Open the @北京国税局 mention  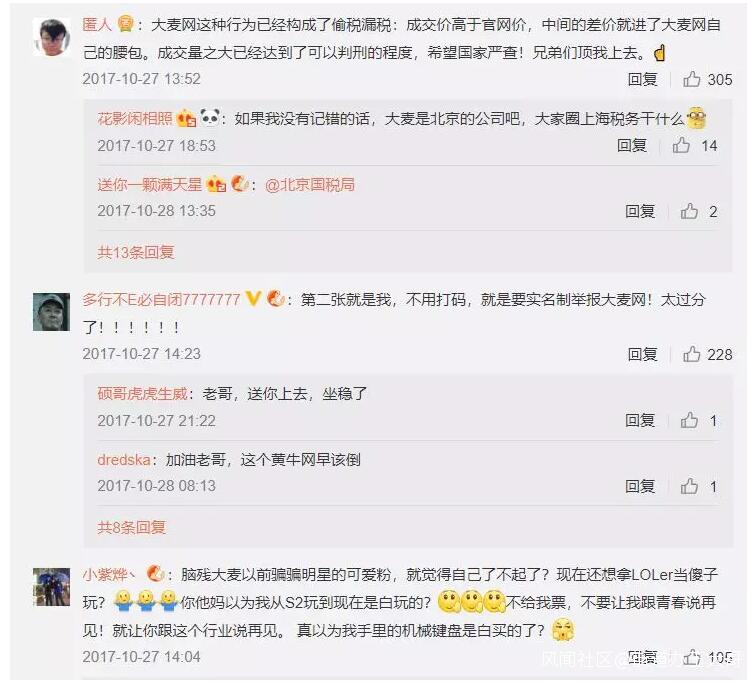pos(310,185)
